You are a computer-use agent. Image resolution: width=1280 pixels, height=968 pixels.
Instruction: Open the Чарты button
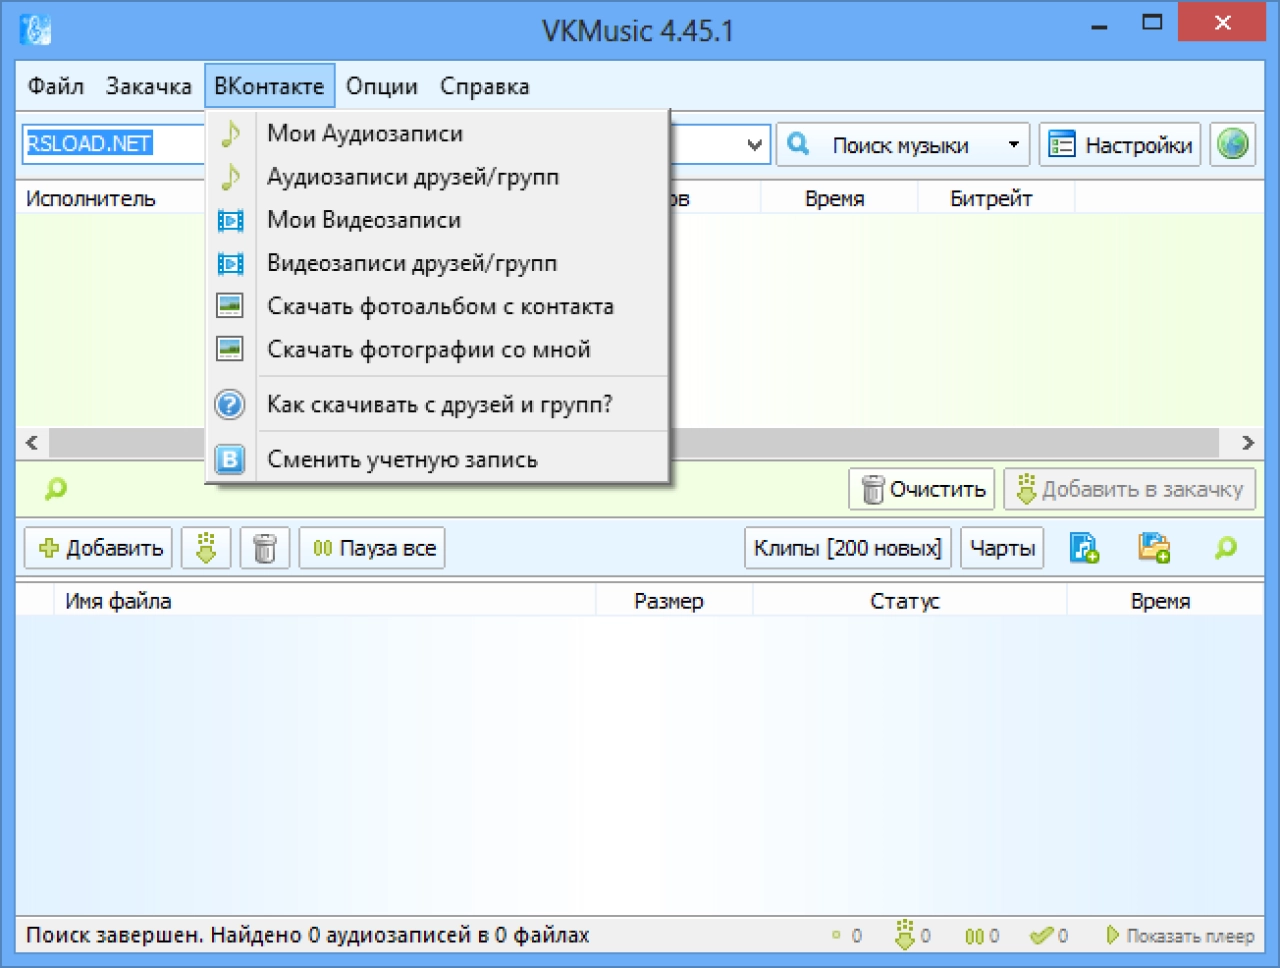(1002, 548)
